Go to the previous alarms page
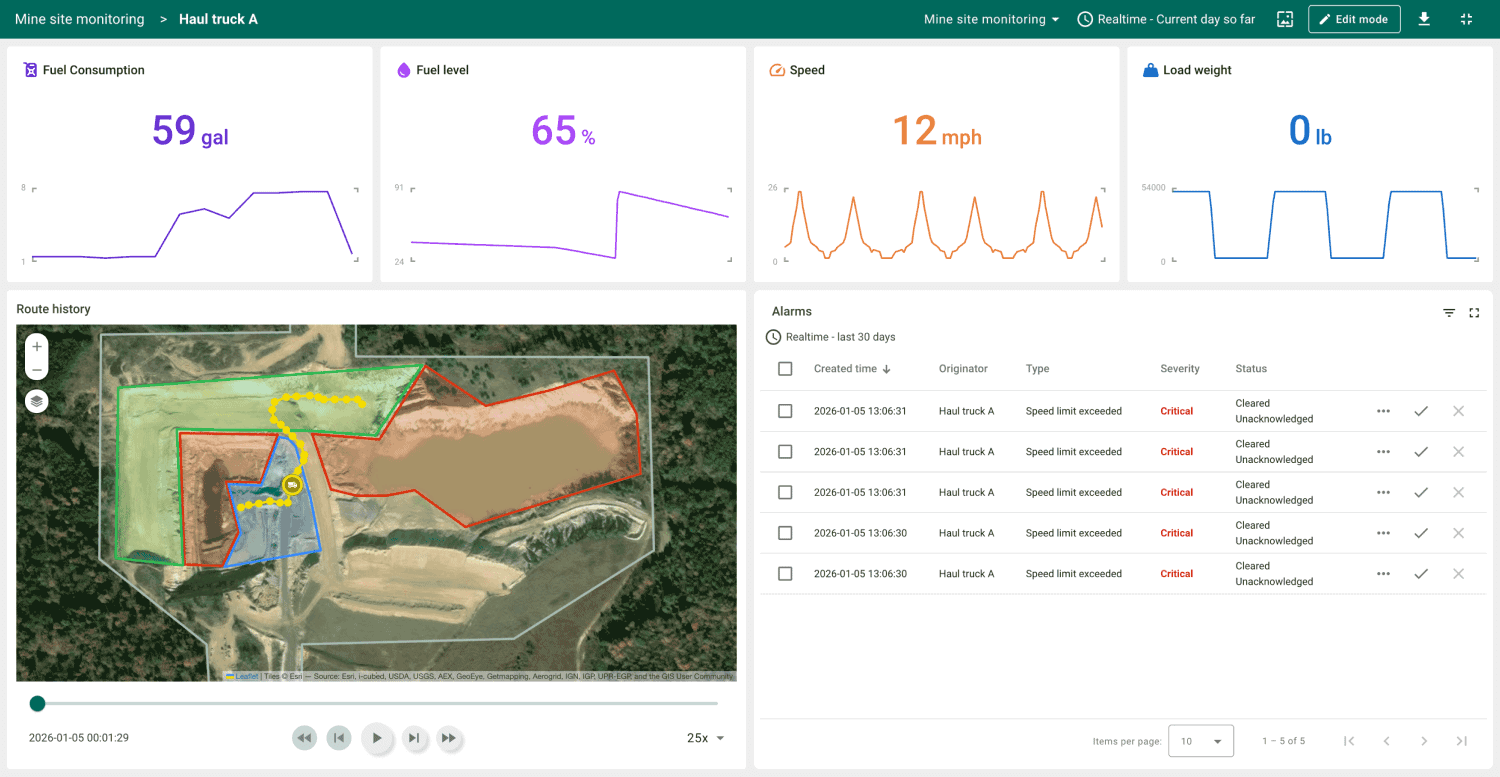Screen dimensions: 1500x777 tap(1386, 741)
